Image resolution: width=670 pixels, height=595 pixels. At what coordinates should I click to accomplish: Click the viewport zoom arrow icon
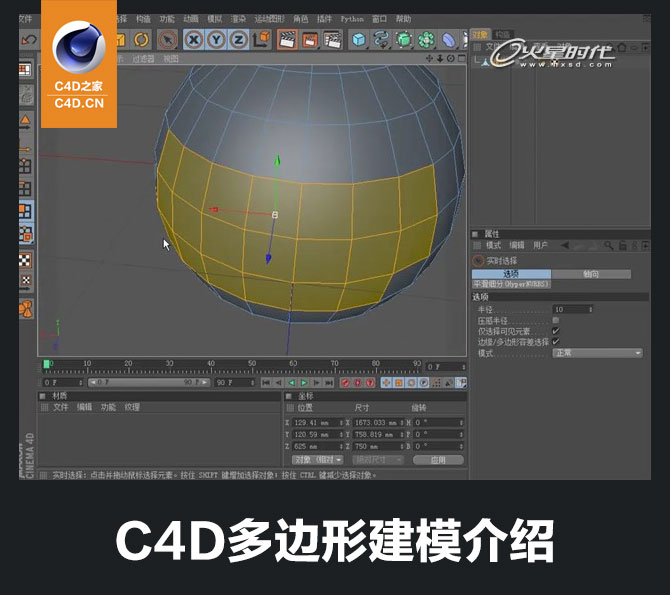click(440, 59)
